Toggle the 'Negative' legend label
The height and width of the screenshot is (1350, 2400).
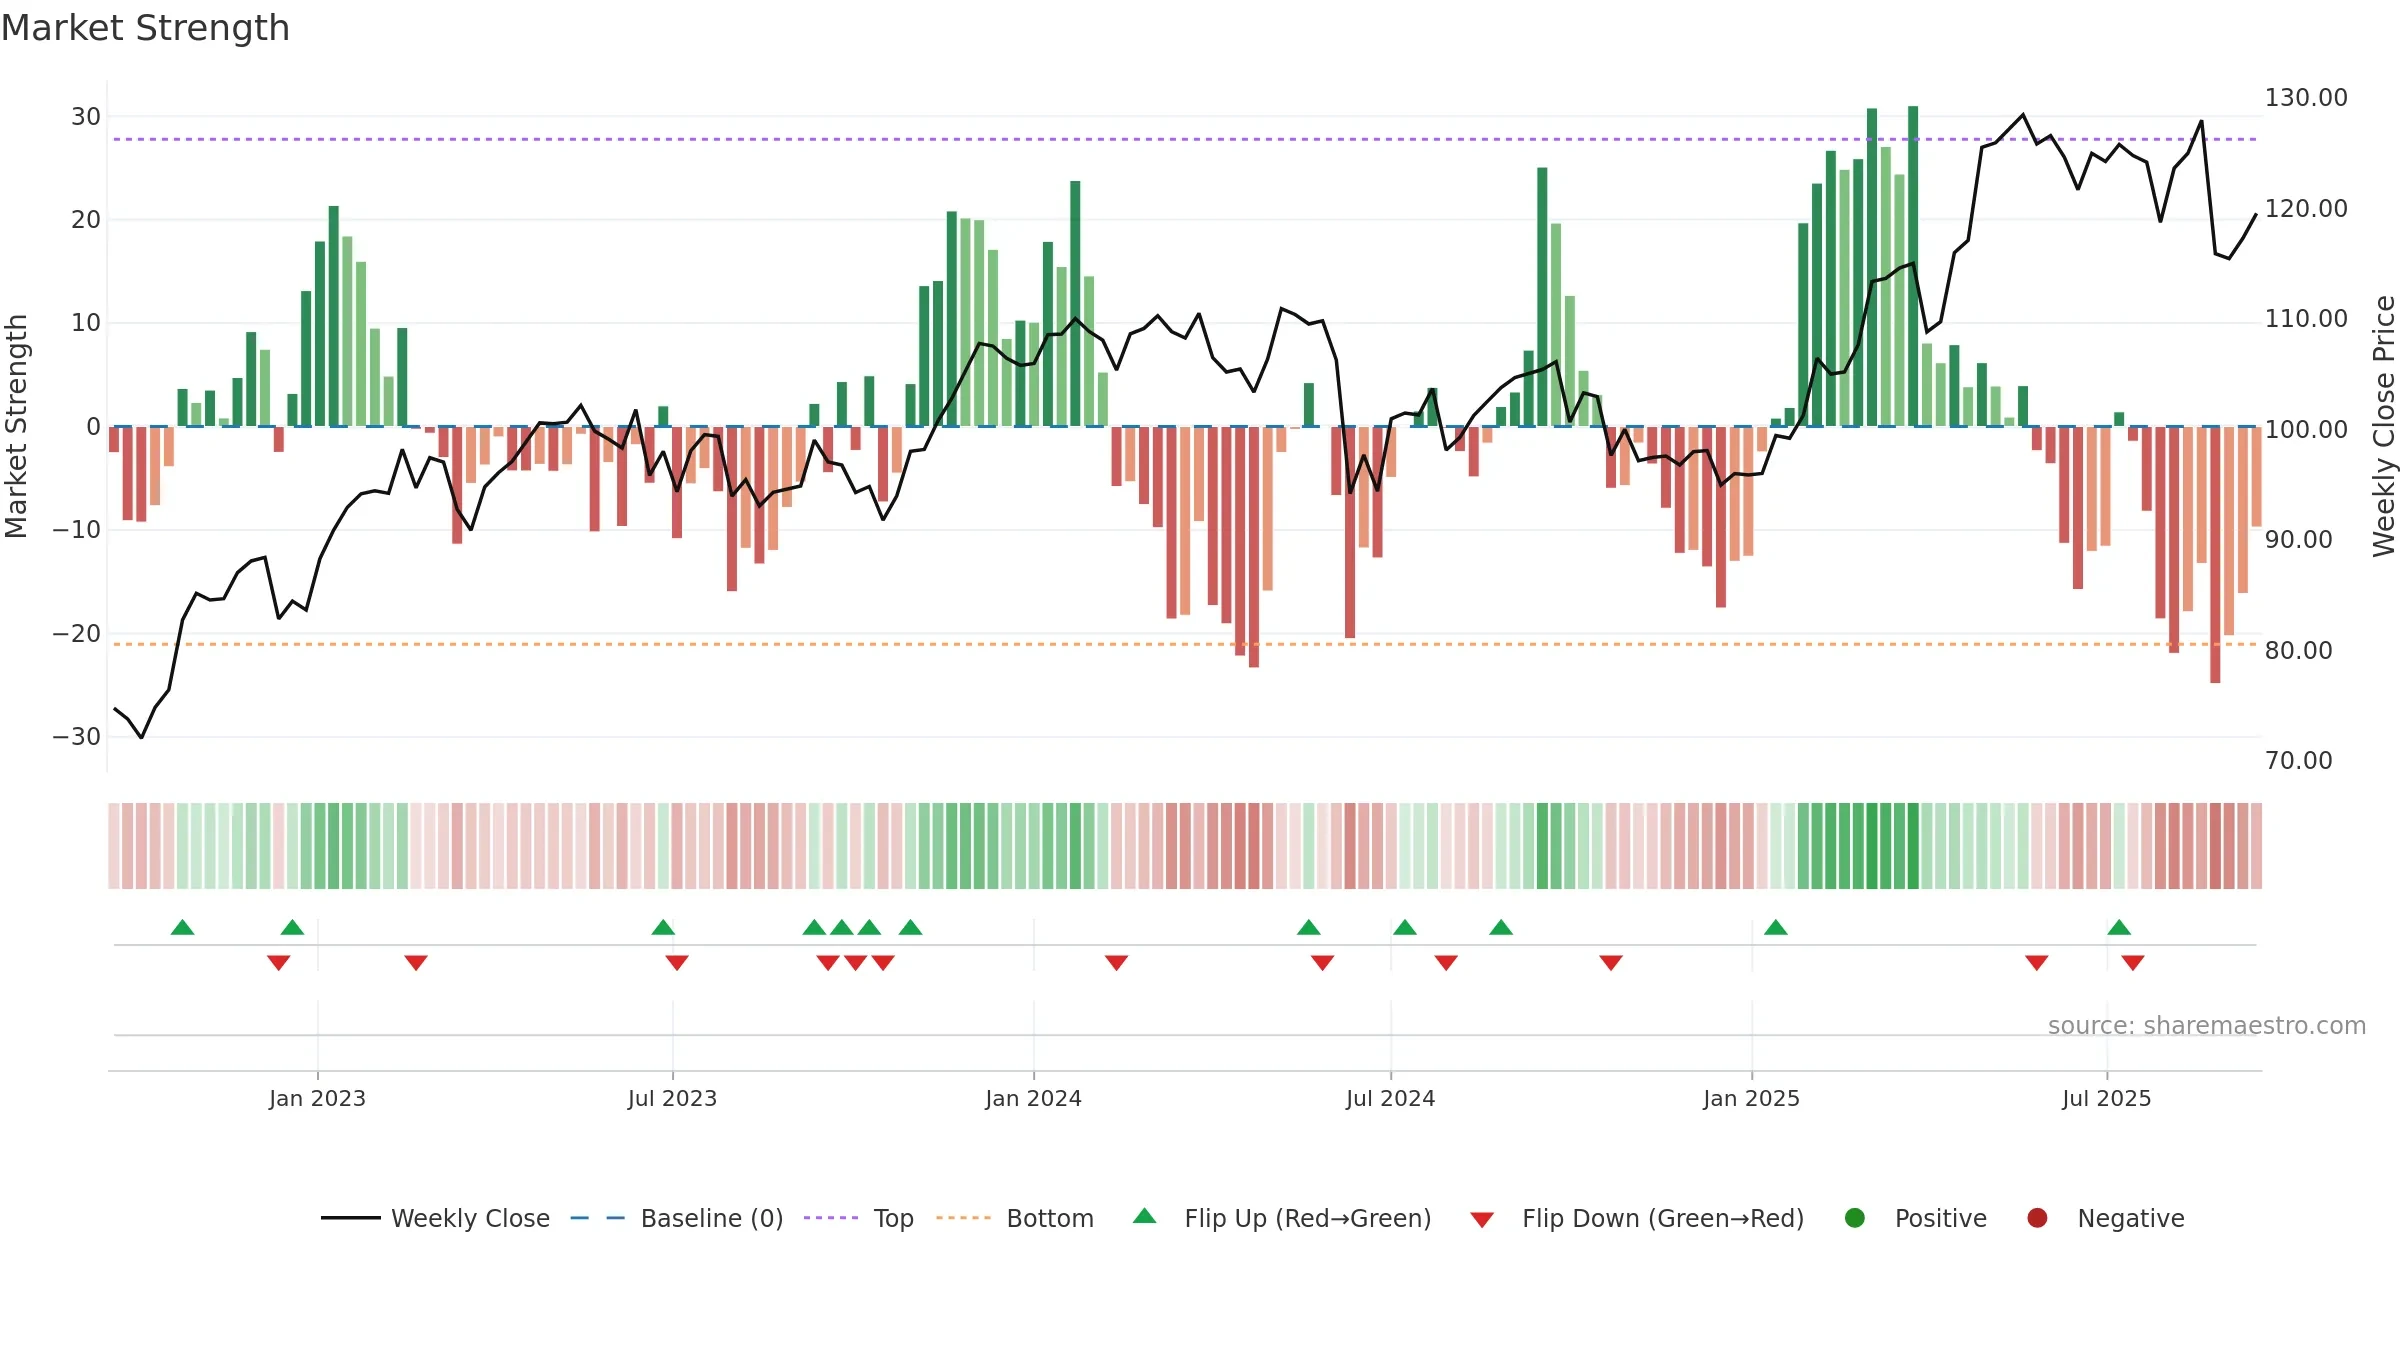point(2131,1218)
